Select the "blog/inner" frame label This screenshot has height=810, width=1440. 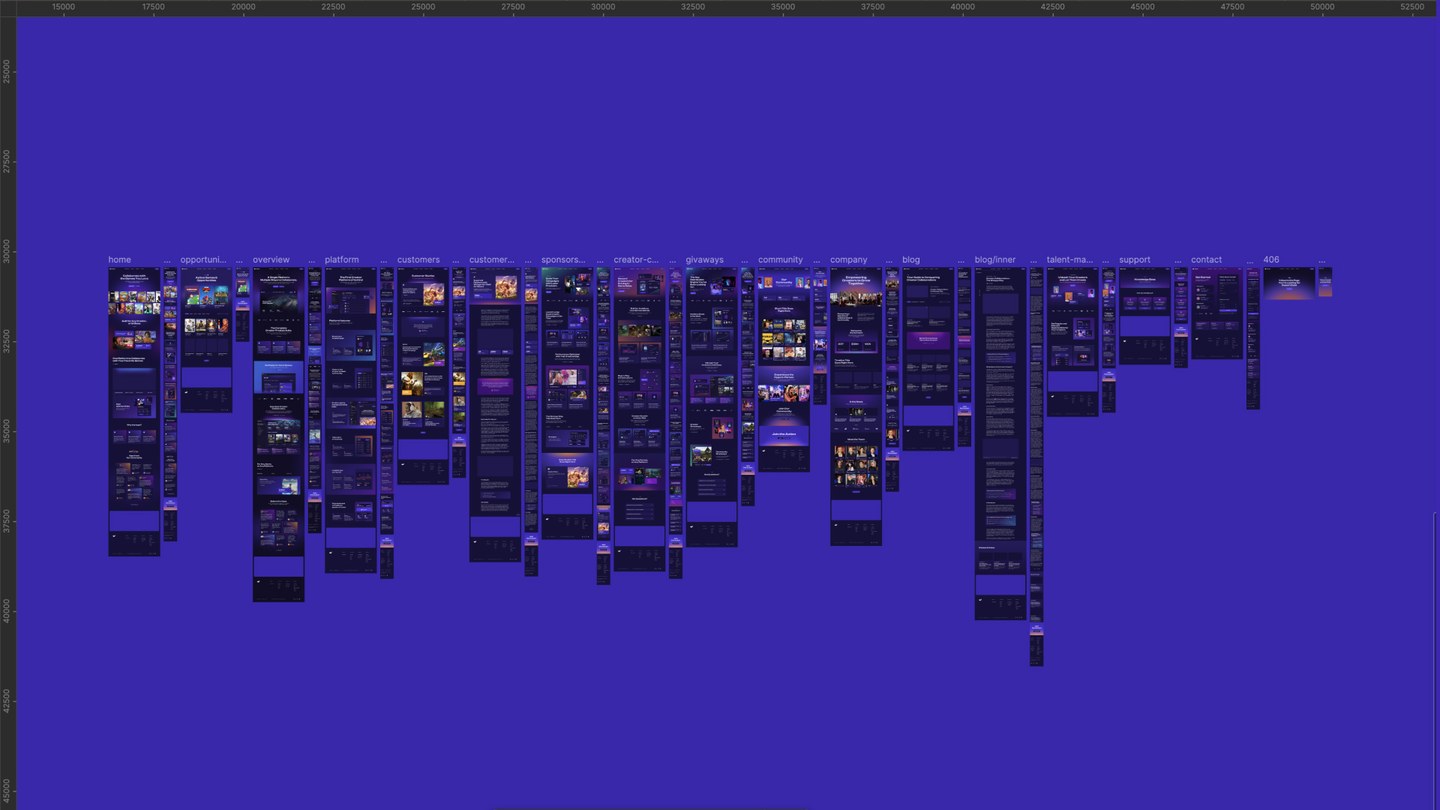pyautogui.click(x=995, y=260)
